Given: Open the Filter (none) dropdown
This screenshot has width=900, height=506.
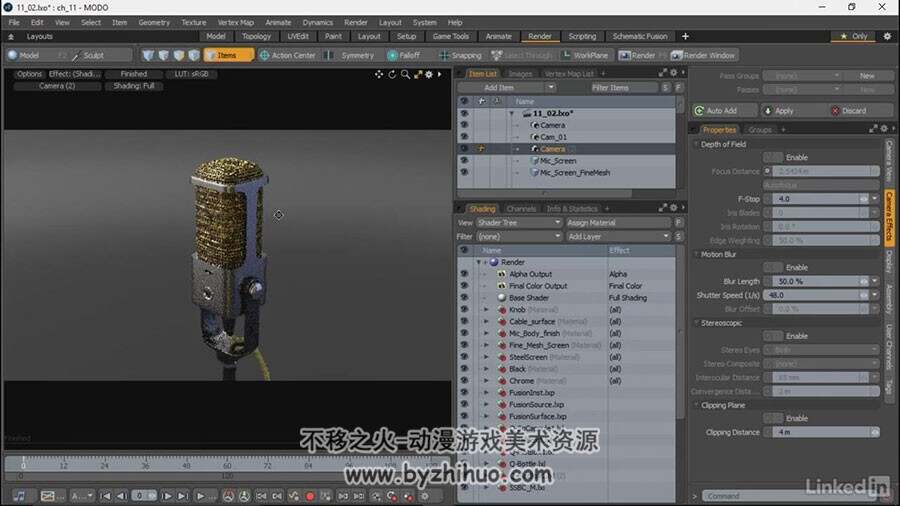Looking at the screenshot, I should tap(519, 236).
